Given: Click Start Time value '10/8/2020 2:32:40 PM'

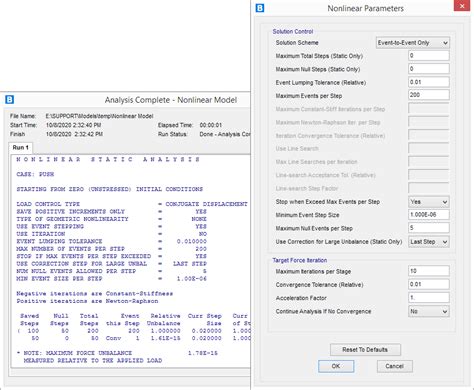Looking at the screenshot, I should 73,125.
